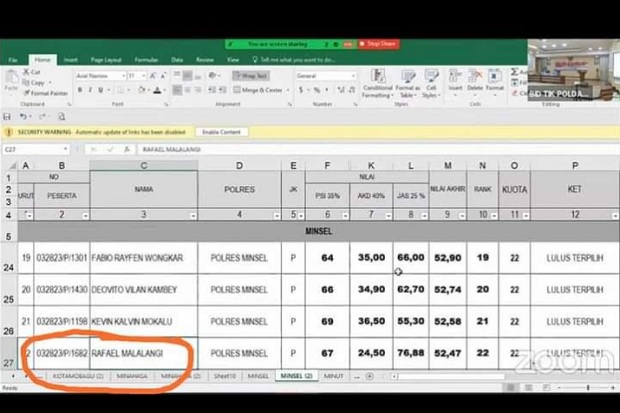The image size is (620, 413).
Task: Click the Accounting dollar format icon
Action: pos(301,90)
